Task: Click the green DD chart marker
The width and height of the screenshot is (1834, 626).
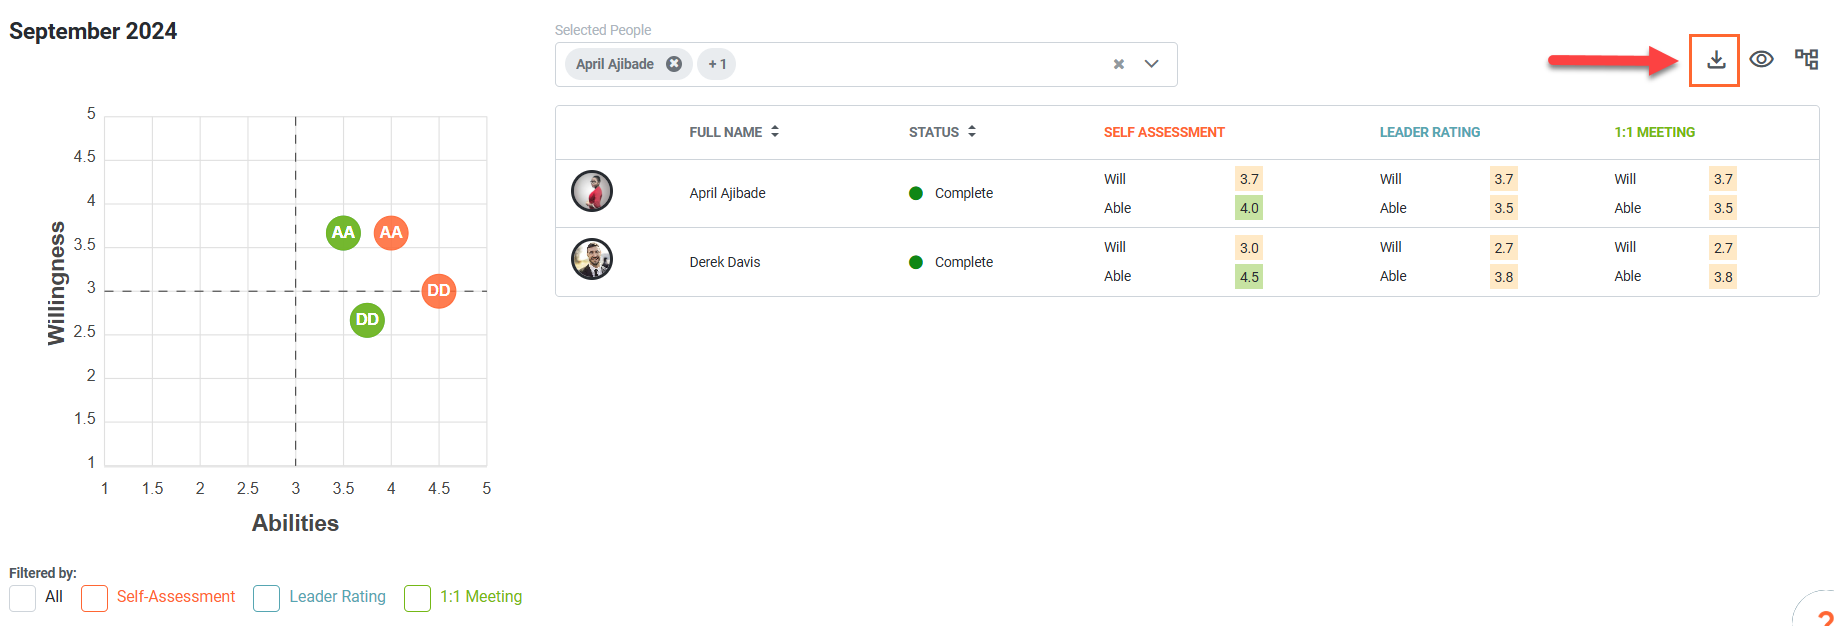Action: 367,320
